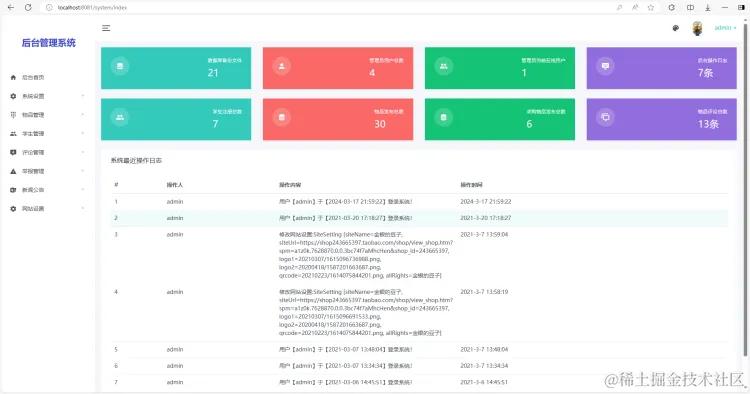Image resolution: width=750 pixels, height=394 pixels.
Task: Click the comment icon beside 评论管理
Action: (x=13, y=153)
